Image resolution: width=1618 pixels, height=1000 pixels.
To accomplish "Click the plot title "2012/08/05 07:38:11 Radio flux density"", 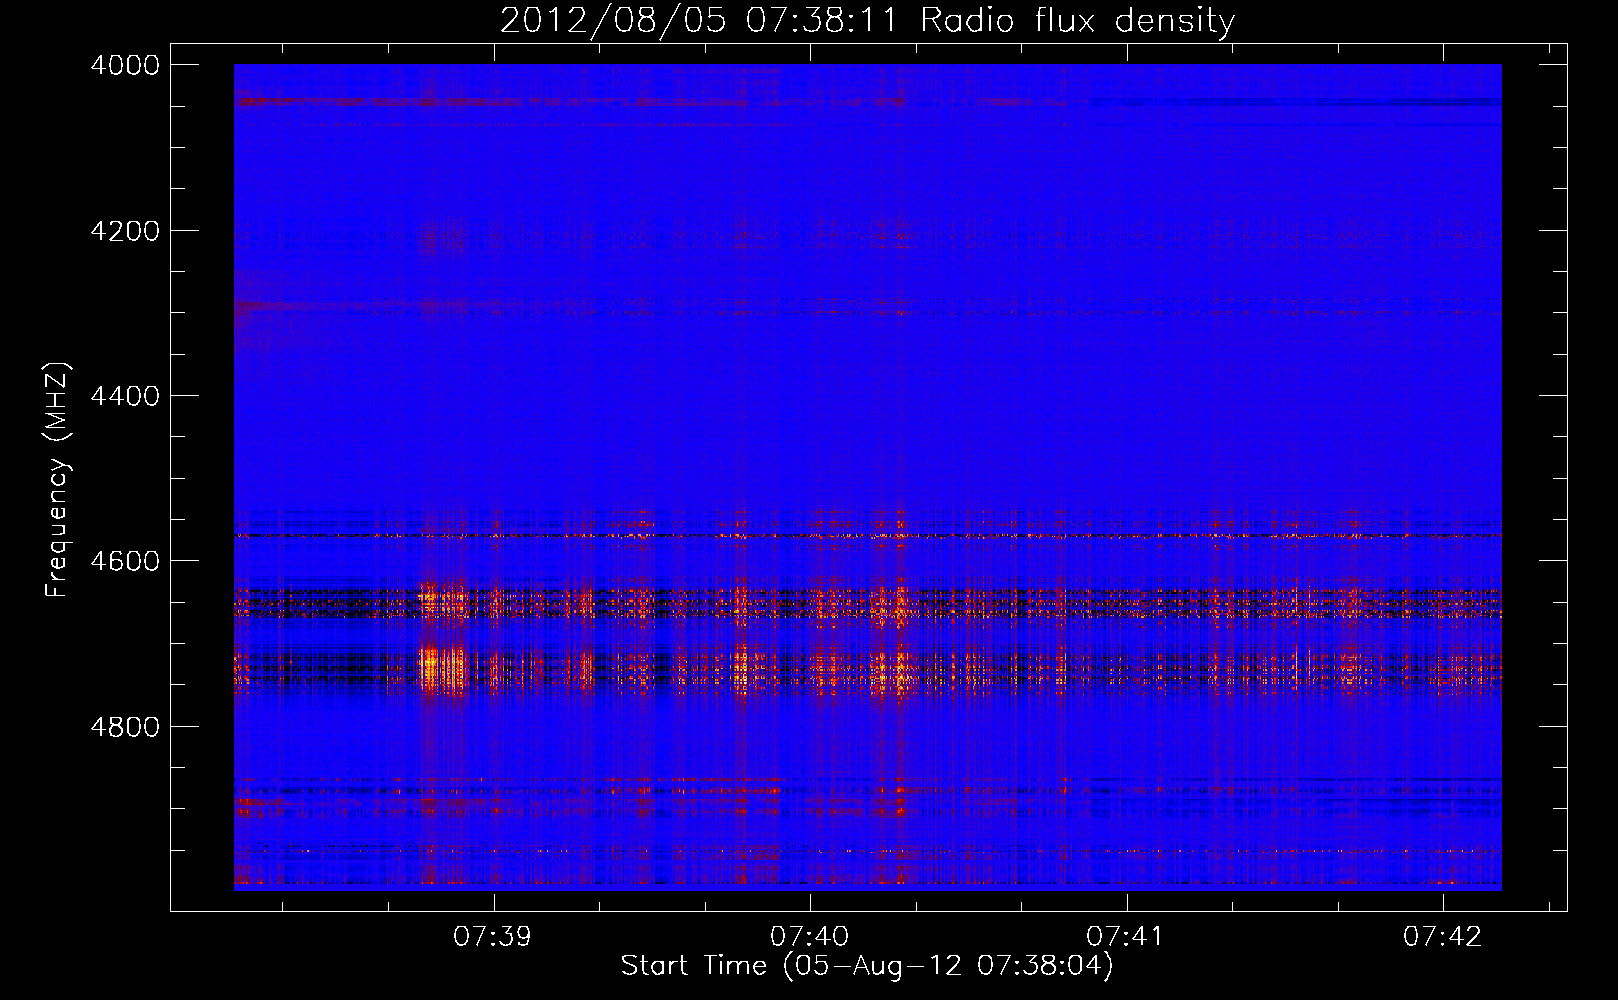I will (867, 20).
